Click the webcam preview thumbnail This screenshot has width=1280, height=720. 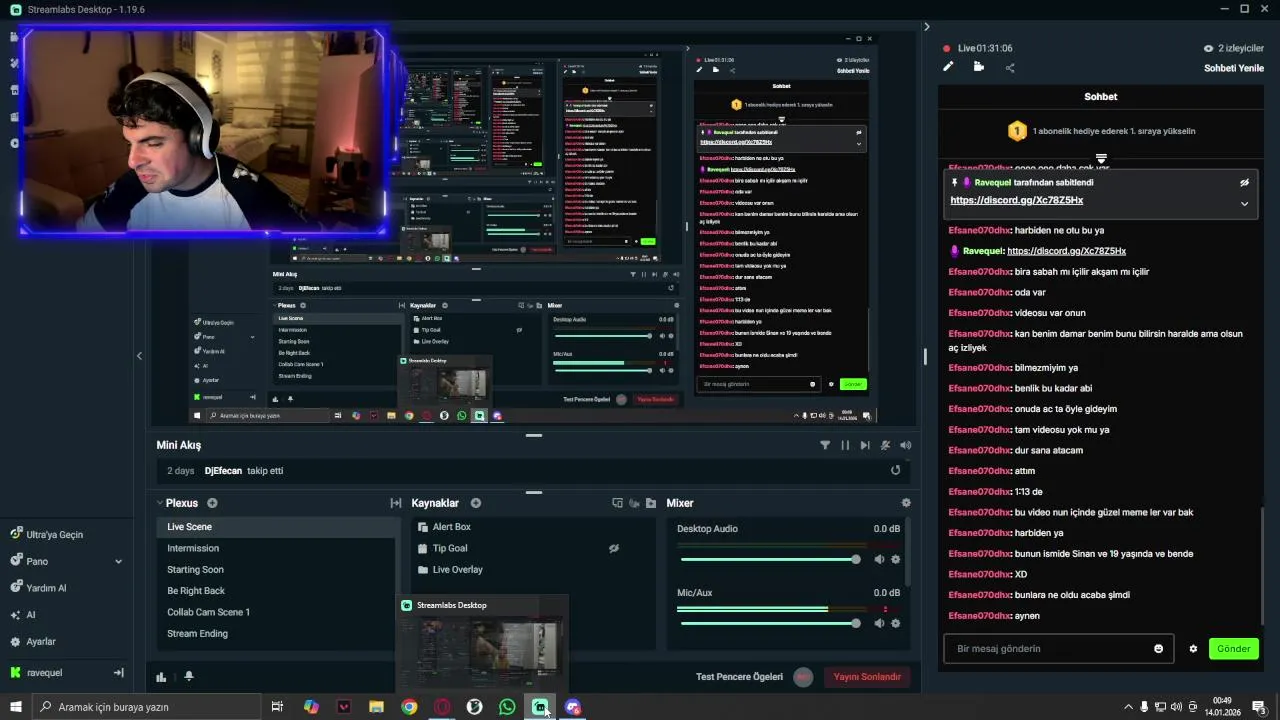203,132
